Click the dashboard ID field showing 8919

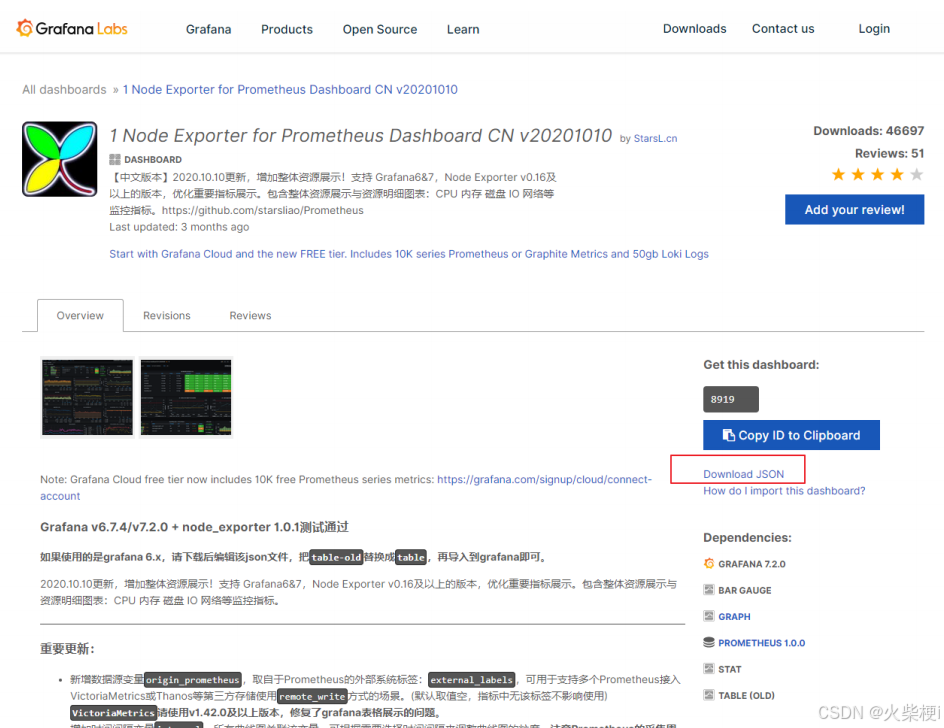tap(731, 399)
